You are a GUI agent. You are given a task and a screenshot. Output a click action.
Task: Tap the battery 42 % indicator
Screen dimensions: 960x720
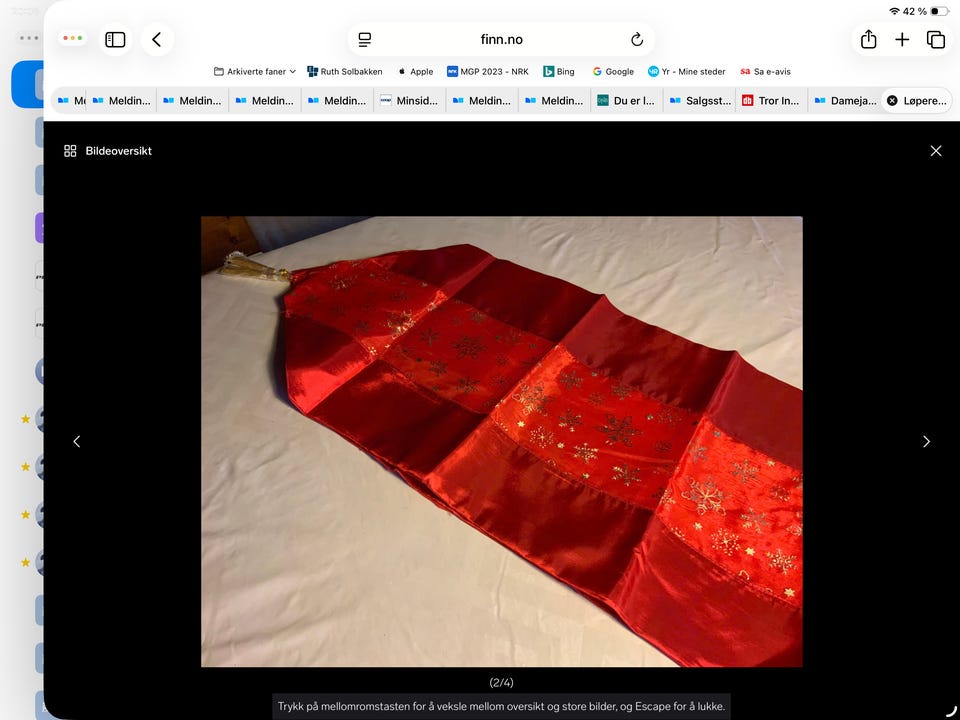point(924,11)
